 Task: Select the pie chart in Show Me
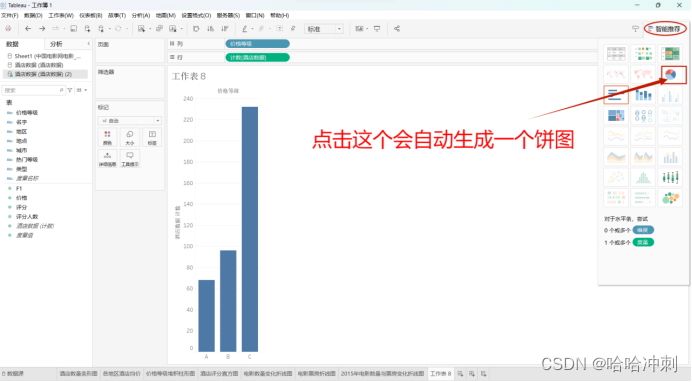click(671, 74)
